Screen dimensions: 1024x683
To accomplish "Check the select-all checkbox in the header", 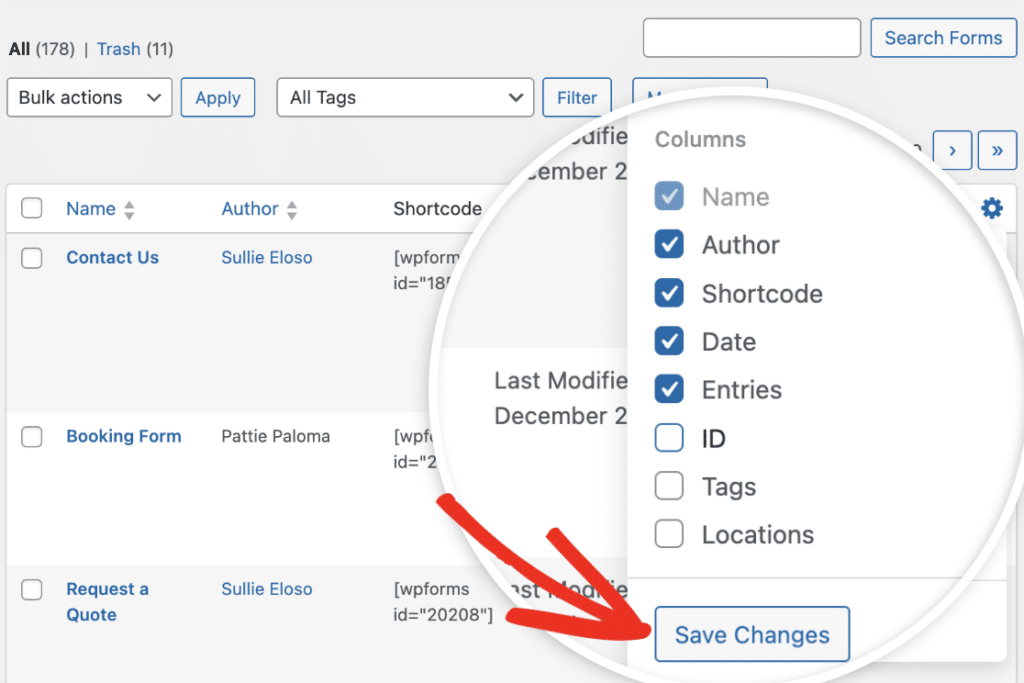I will pos(31,208).
